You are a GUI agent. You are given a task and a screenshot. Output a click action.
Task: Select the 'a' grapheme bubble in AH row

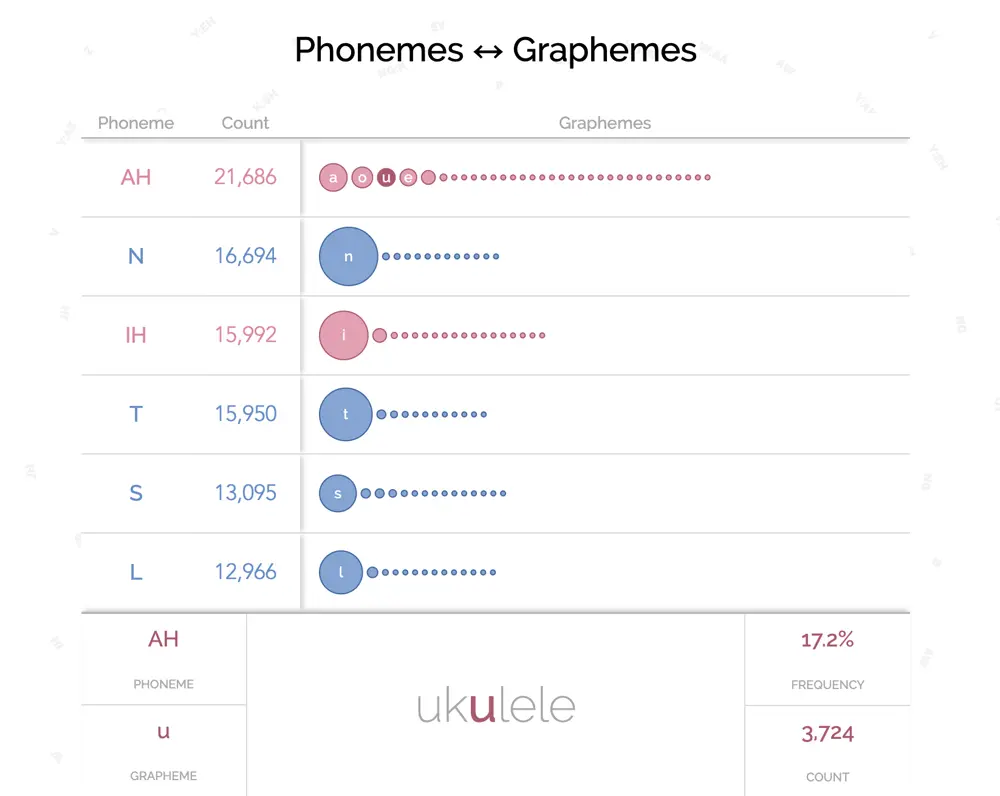click(x=333, y=177)
